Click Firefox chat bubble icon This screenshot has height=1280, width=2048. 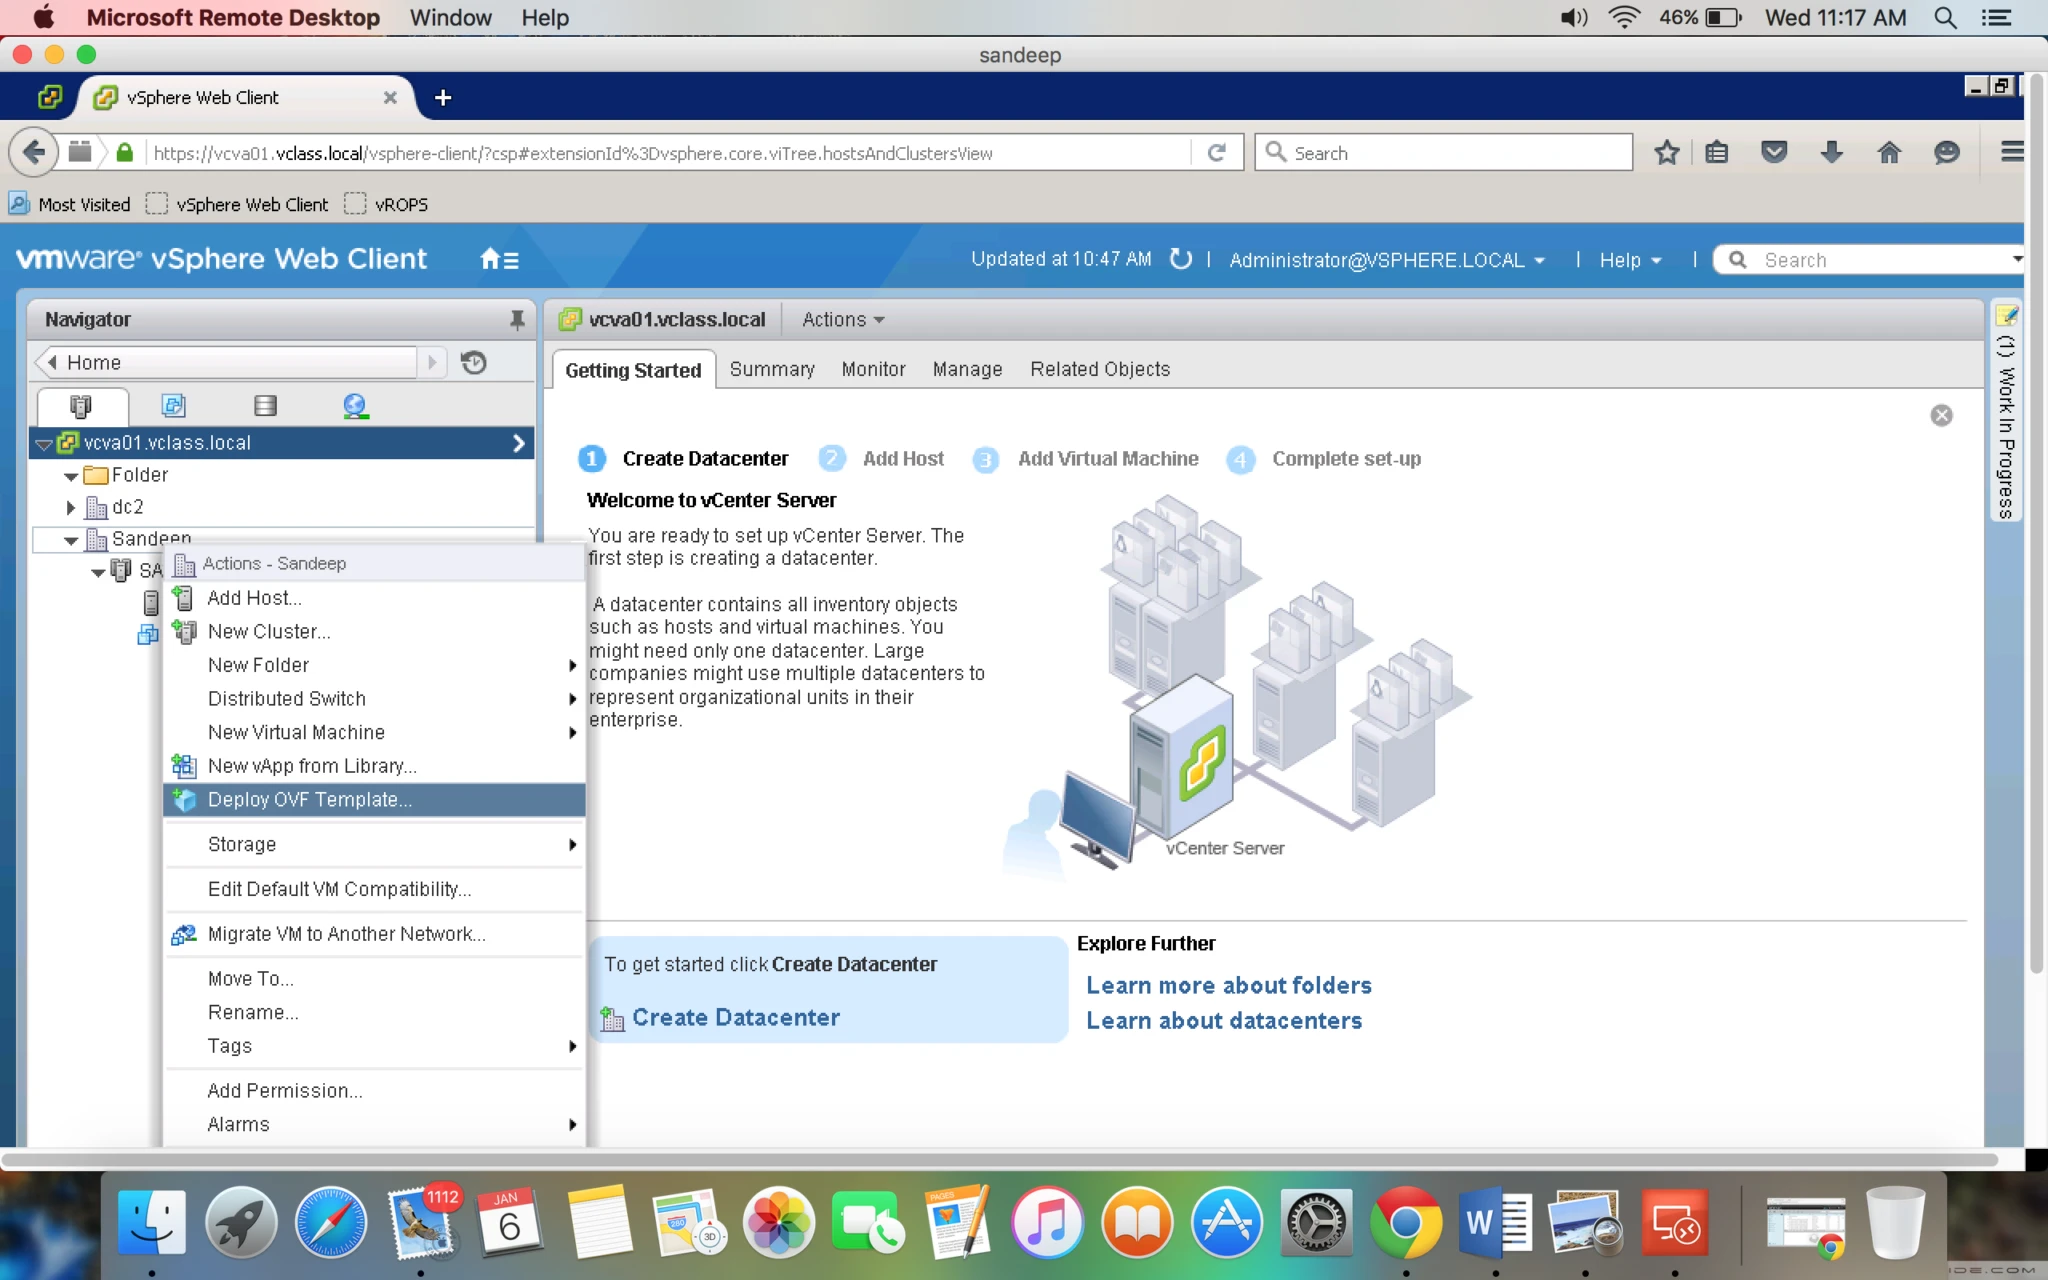pyautogui.click(x=1946, y=153)
